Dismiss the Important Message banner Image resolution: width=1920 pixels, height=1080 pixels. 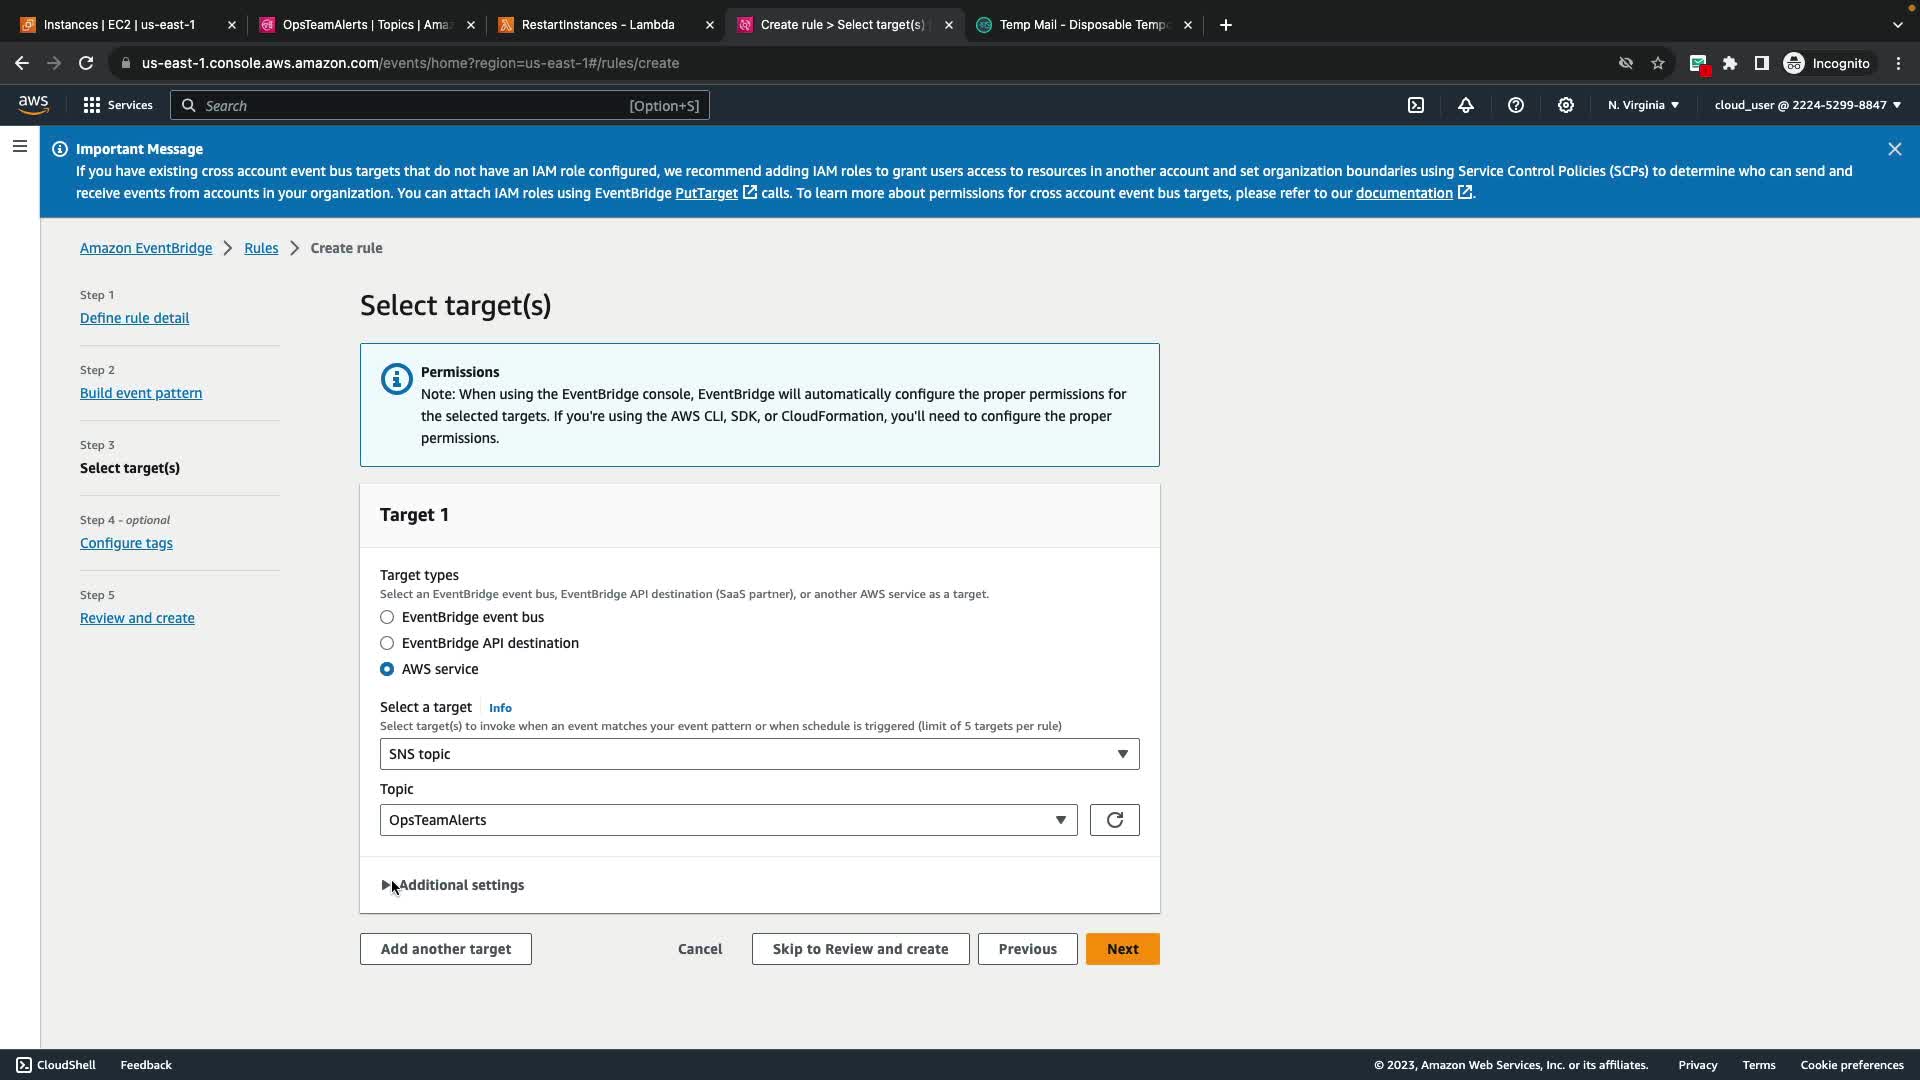[x=1894, y=149]
